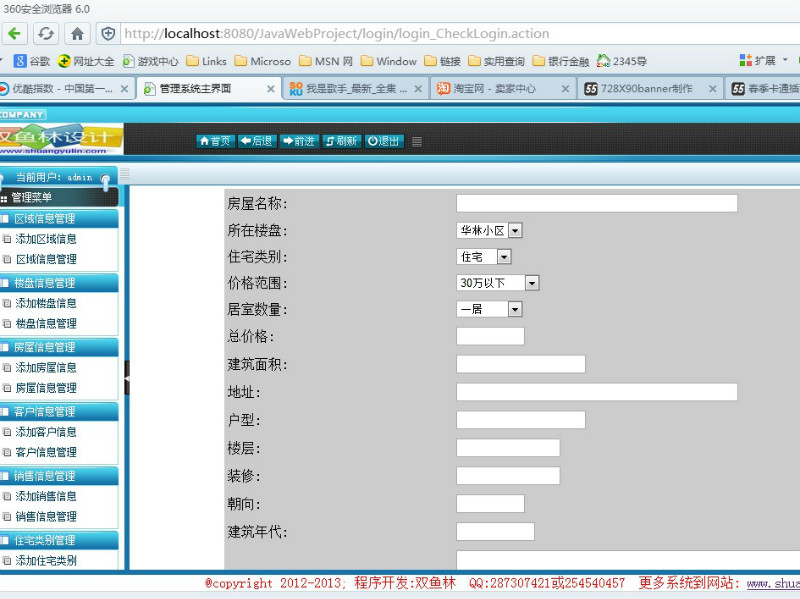Open the 谷歌 bookmark
The width and height of the screenshot is (800, 599).
pyautogui.click(x=32, y=61)
